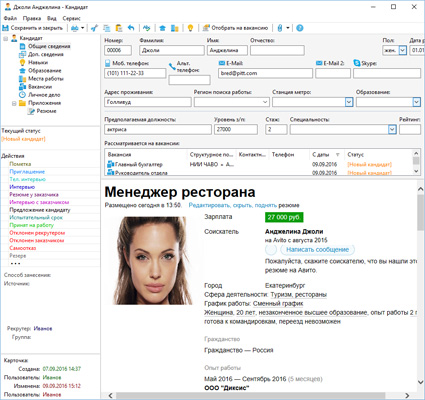Select Образование in the left tree
Screen dimensions: 425x400
[44, 71]
